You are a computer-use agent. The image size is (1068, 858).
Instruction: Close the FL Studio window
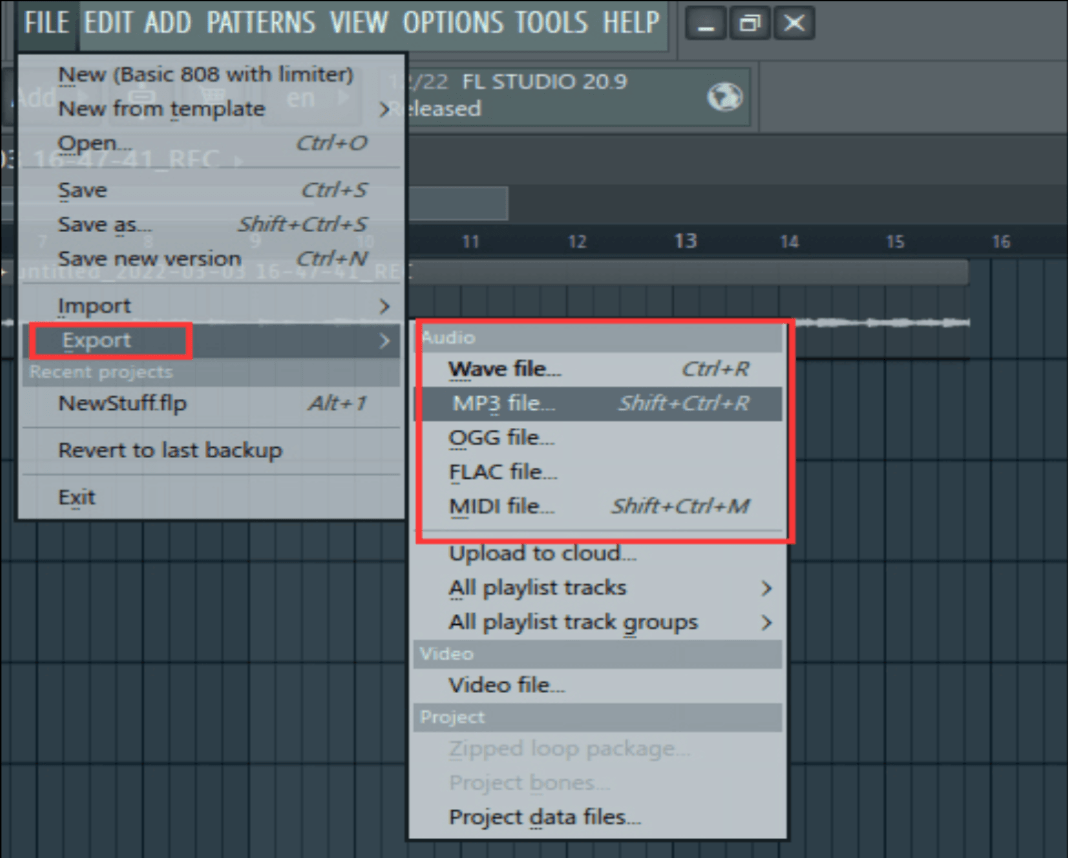[794, 23]
